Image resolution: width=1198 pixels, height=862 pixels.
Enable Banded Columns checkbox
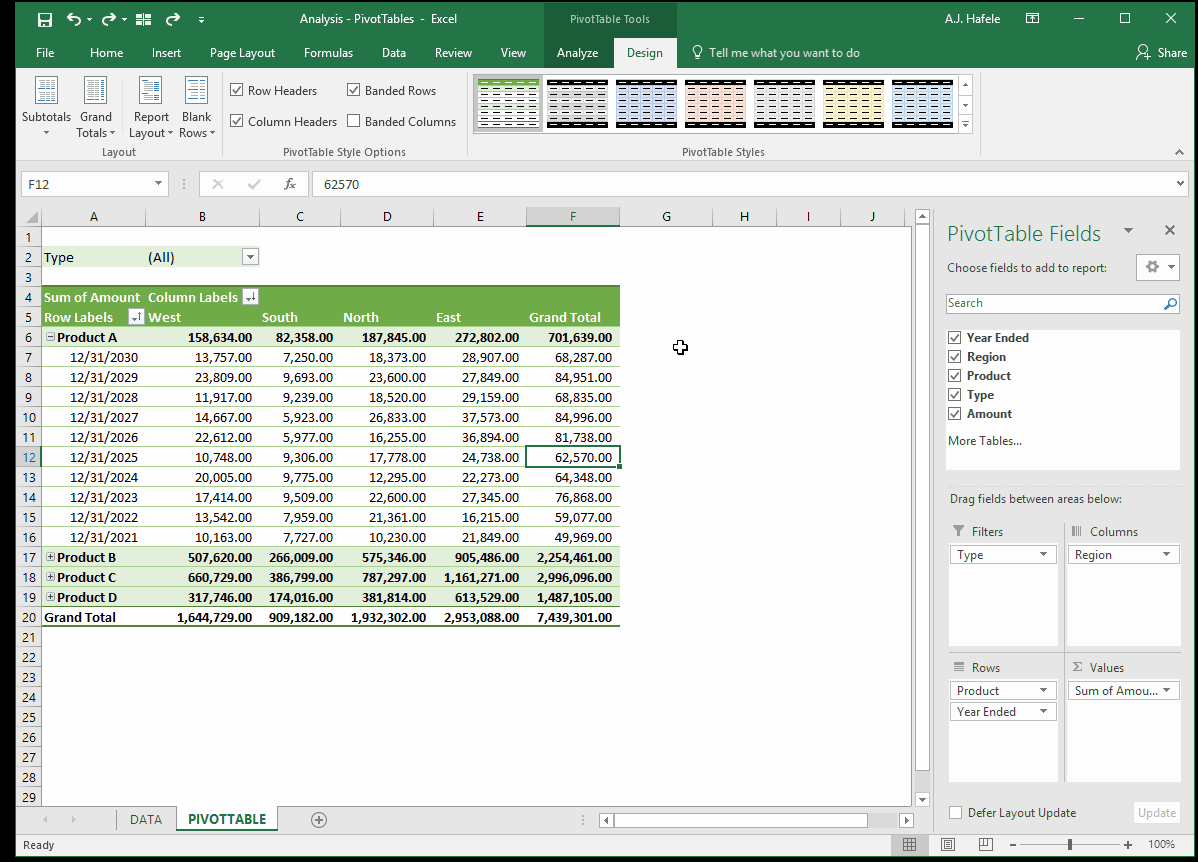(353, 121)
